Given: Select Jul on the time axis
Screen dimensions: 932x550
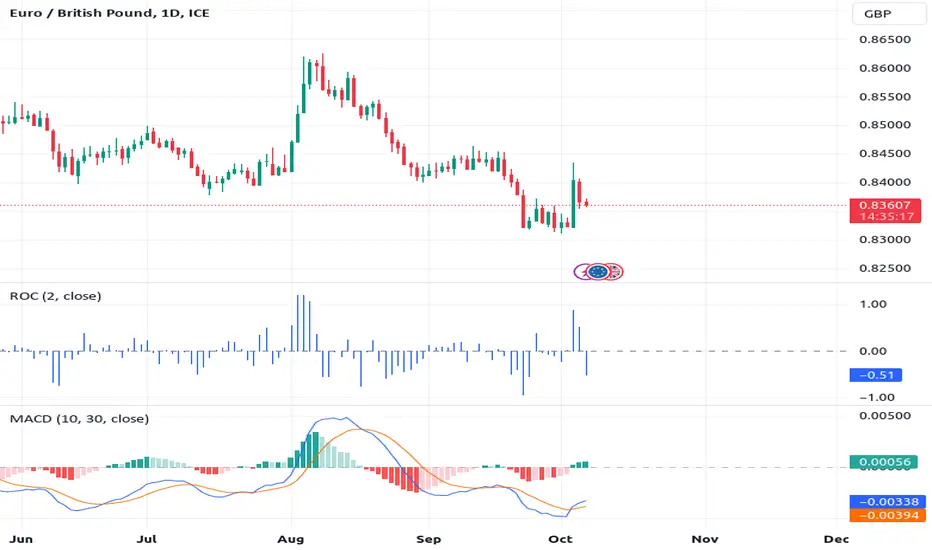Looking at the screenshot, I should click(147, 539).
